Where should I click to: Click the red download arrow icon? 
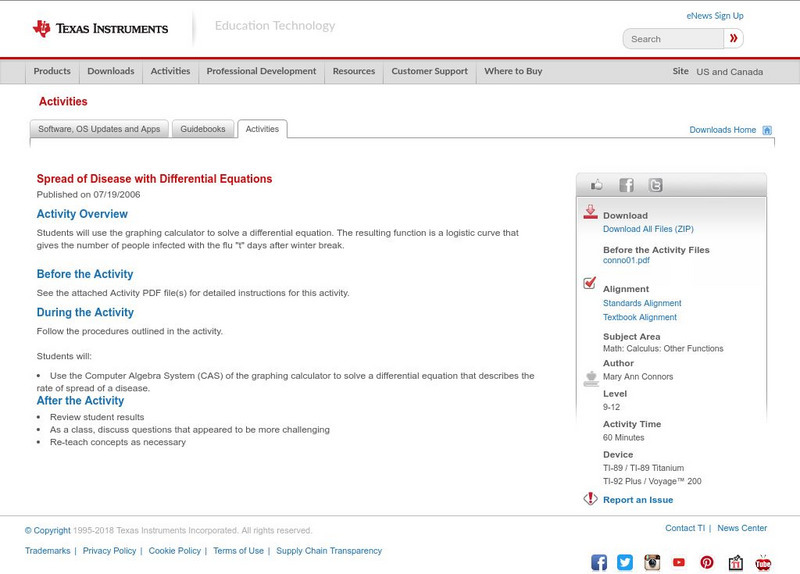click(590, 212)
